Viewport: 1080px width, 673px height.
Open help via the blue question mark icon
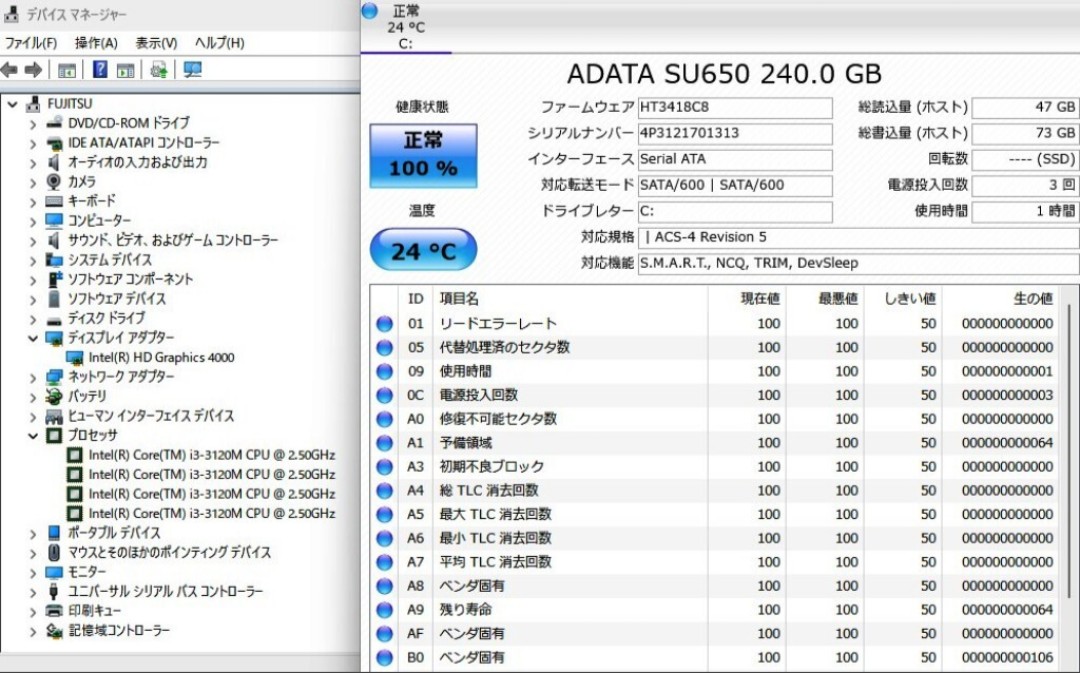click(100, 70)
